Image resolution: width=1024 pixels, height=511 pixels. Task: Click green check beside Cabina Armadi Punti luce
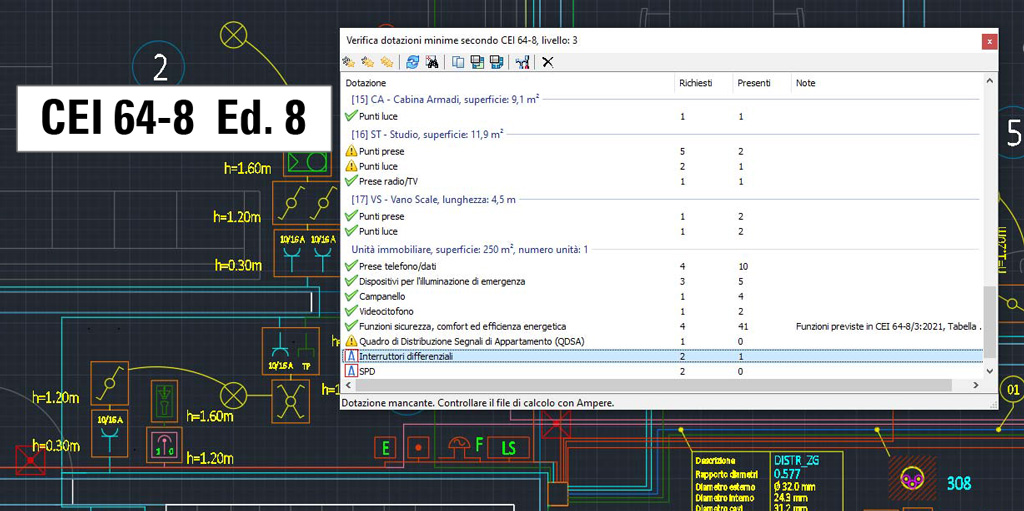(x=351, y=116)
